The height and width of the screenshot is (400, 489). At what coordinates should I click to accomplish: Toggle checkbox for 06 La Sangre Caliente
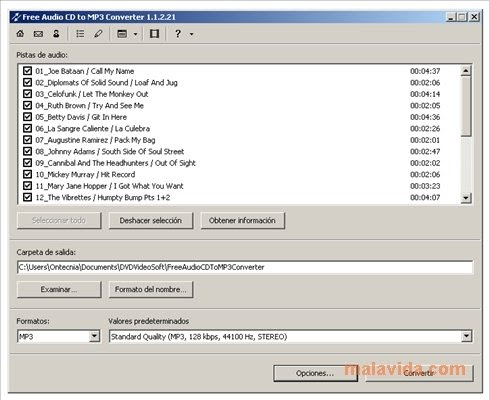click(x=27, y=128)
